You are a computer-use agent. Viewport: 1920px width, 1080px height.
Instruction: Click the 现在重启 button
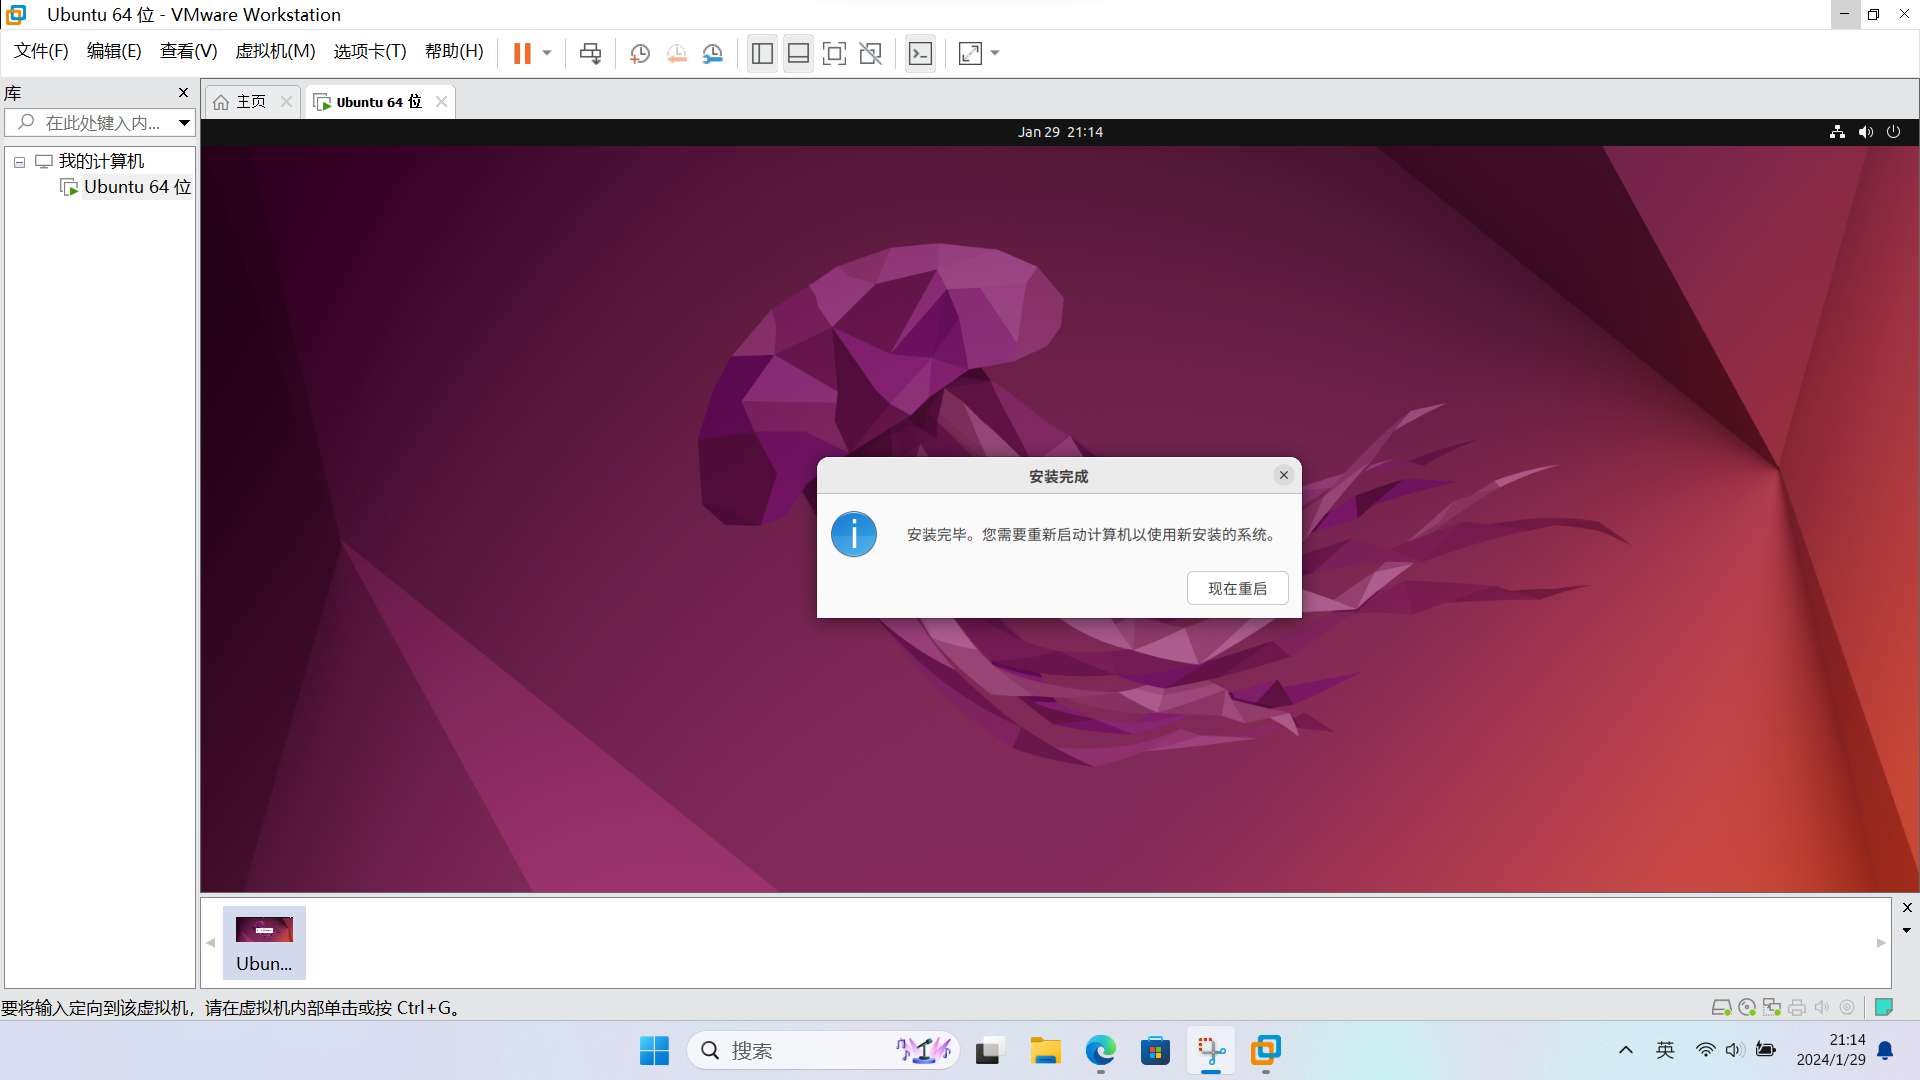1237,589
